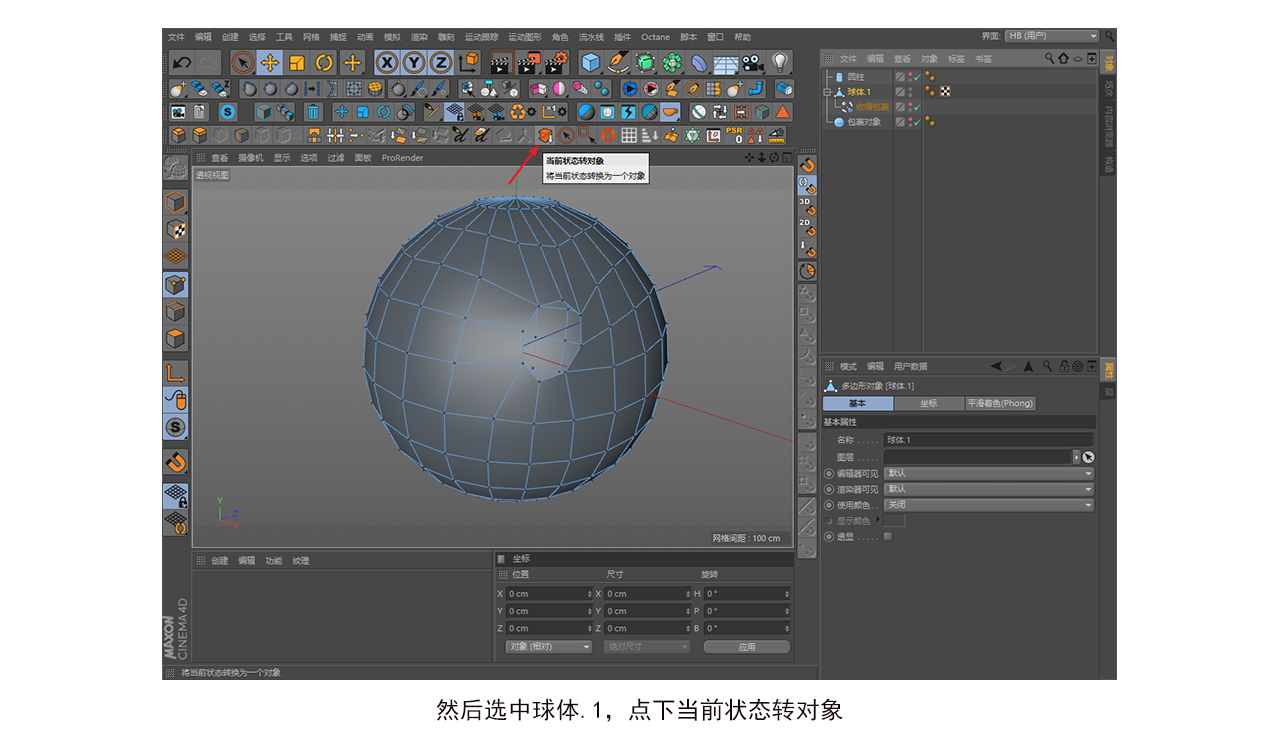Toggle green checkmark for 包裹对象
Screen dimensions: 1280x750
point(917,122)
